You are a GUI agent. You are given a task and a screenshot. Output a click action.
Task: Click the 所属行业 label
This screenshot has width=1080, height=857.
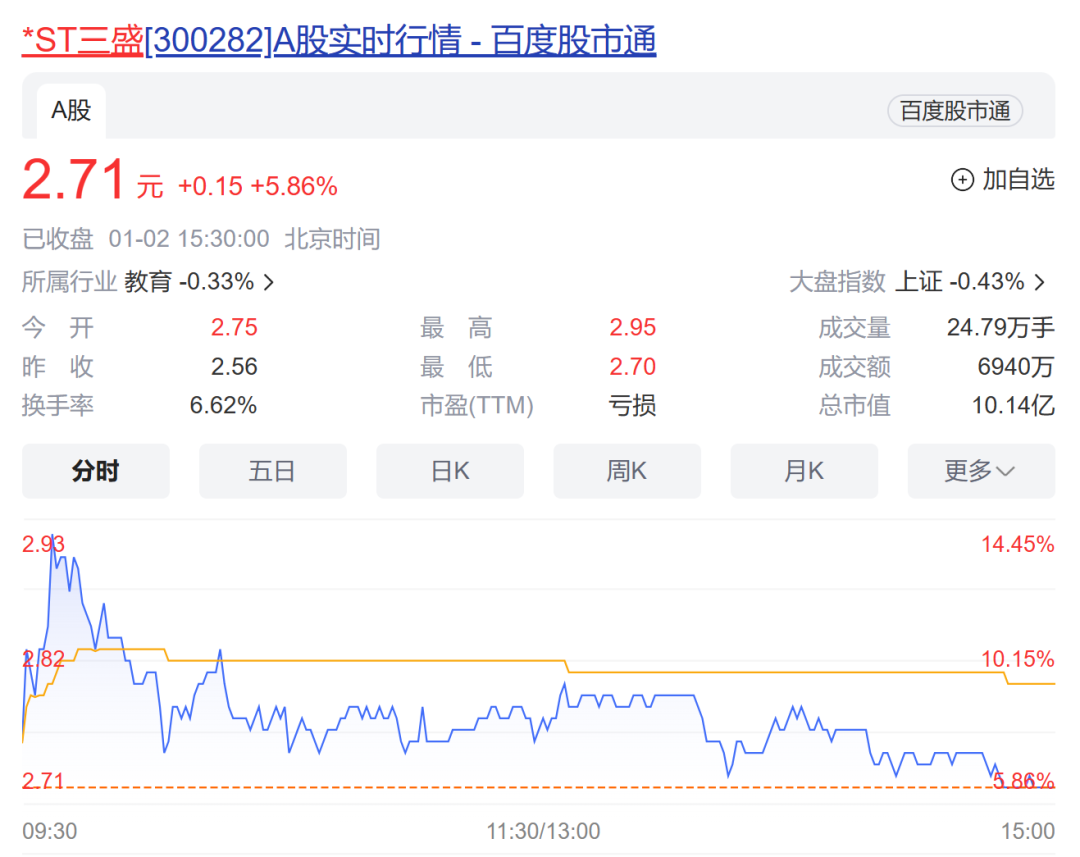(70, 282)
